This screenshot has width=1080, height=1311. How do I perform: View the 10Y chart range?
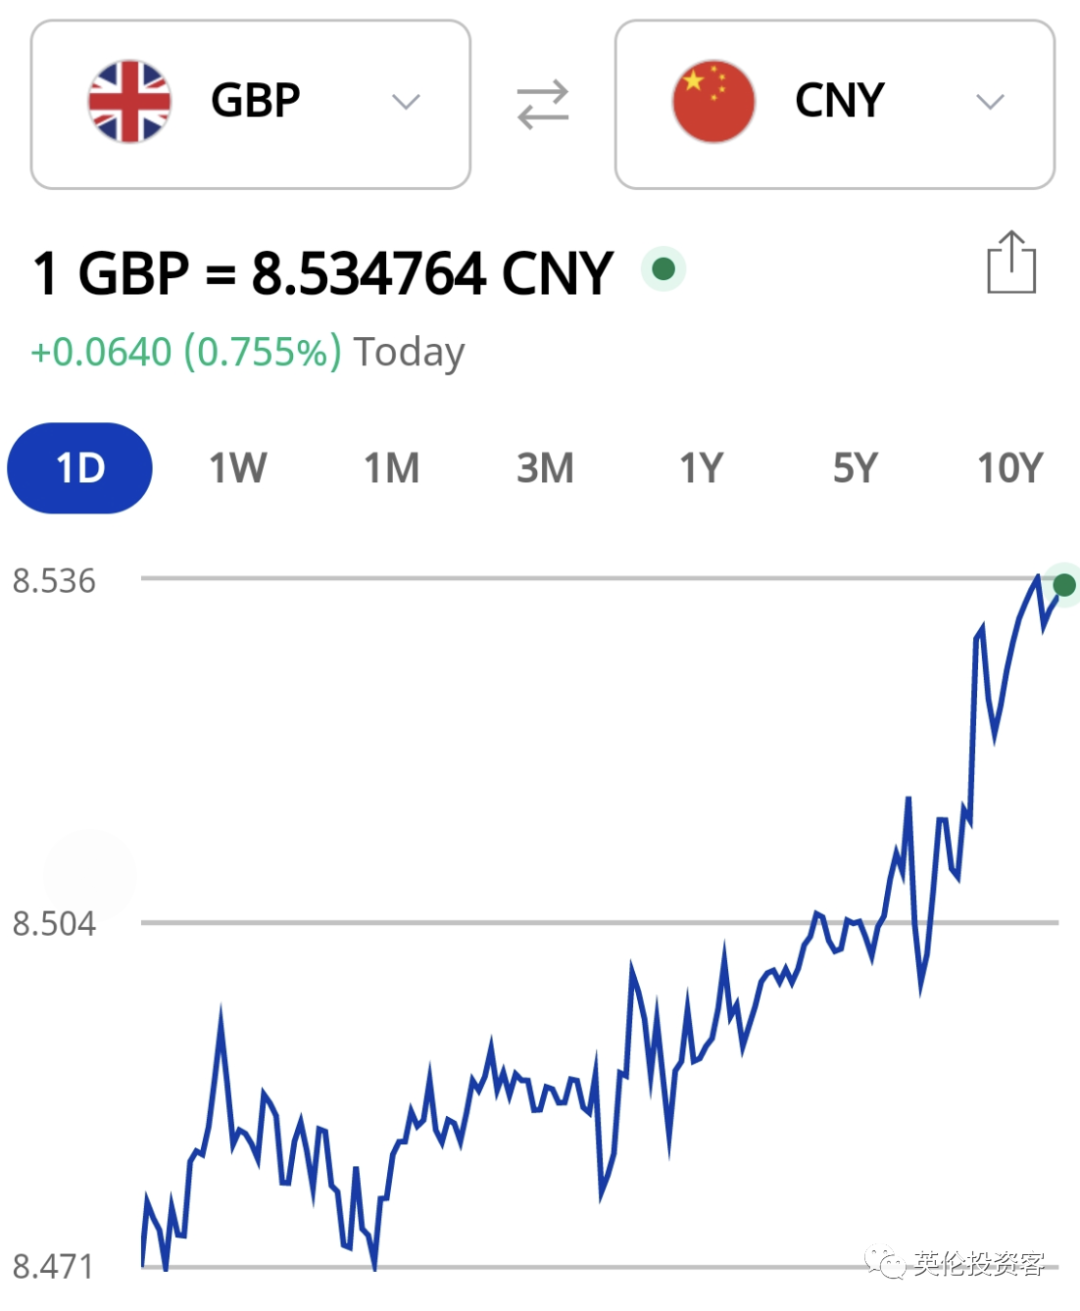1010,468
